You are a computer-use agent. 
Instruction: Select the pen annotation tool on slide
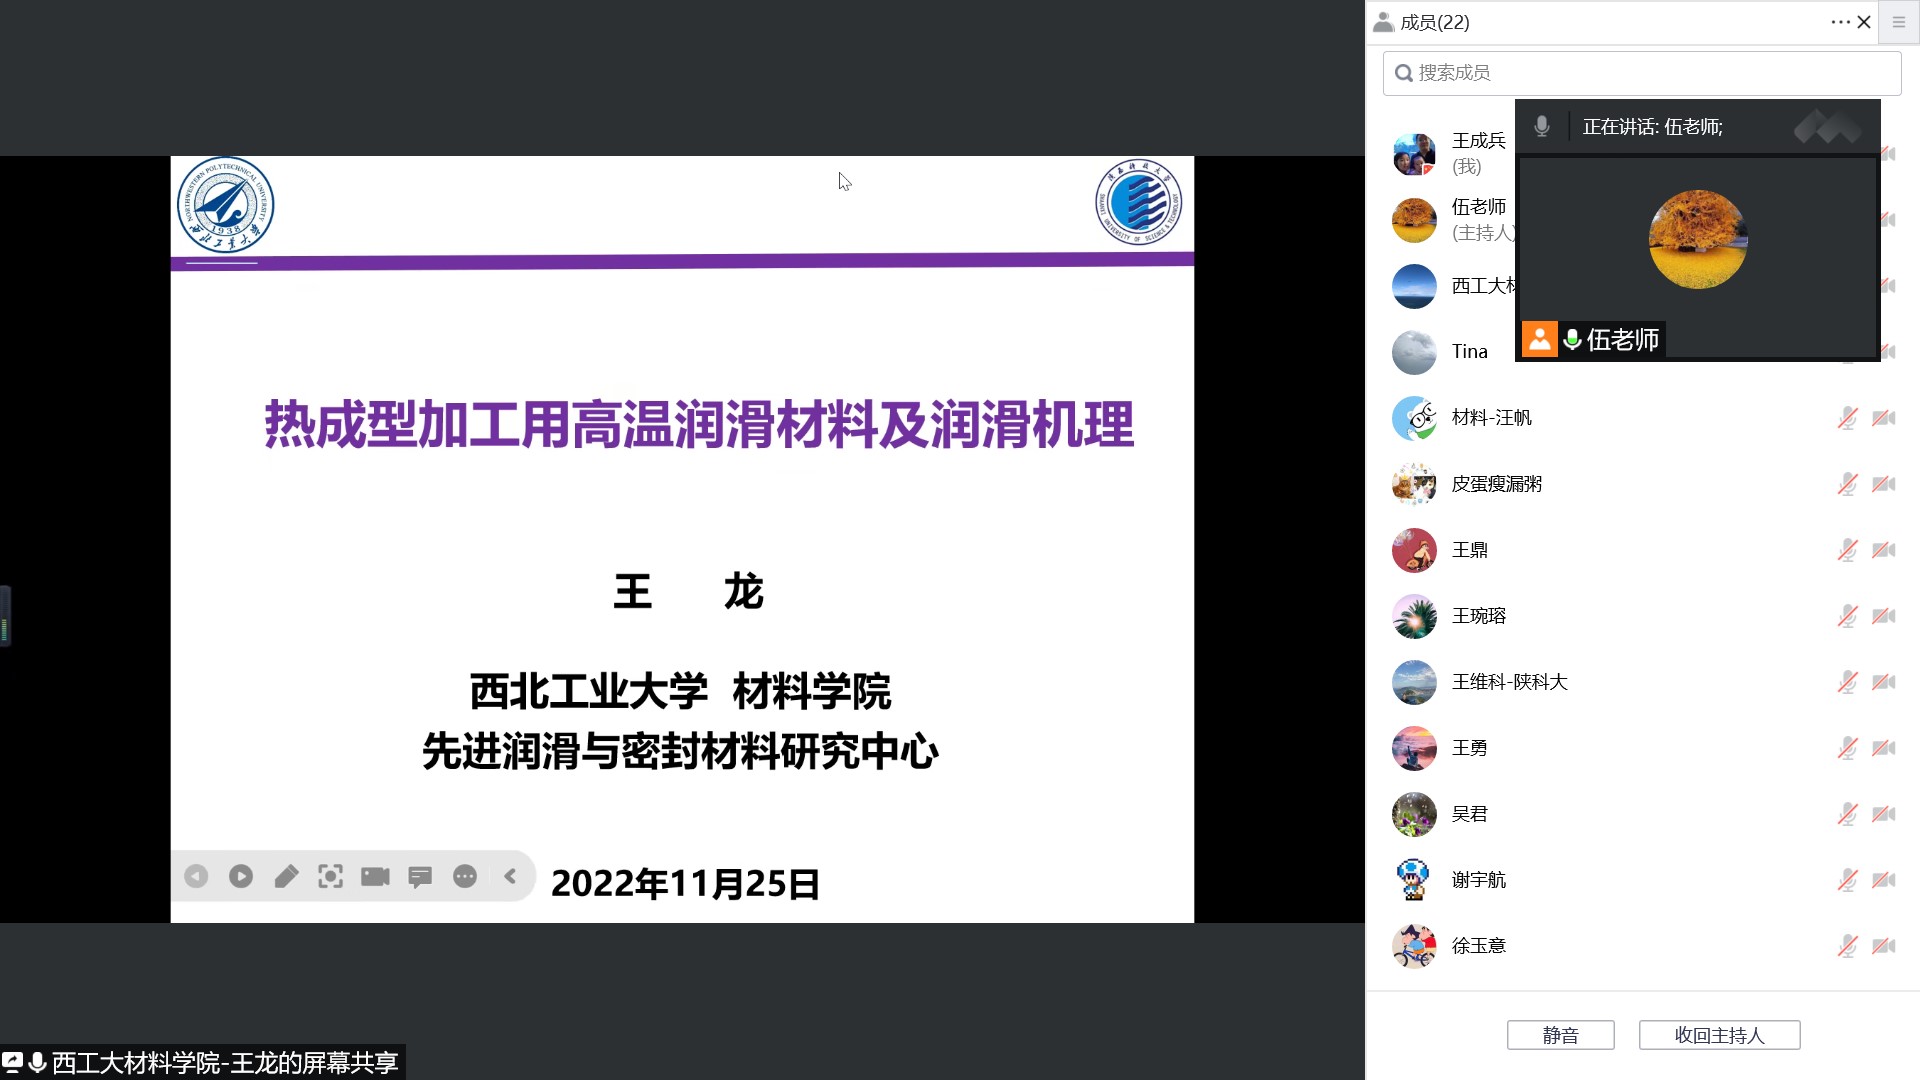(286, 877)
